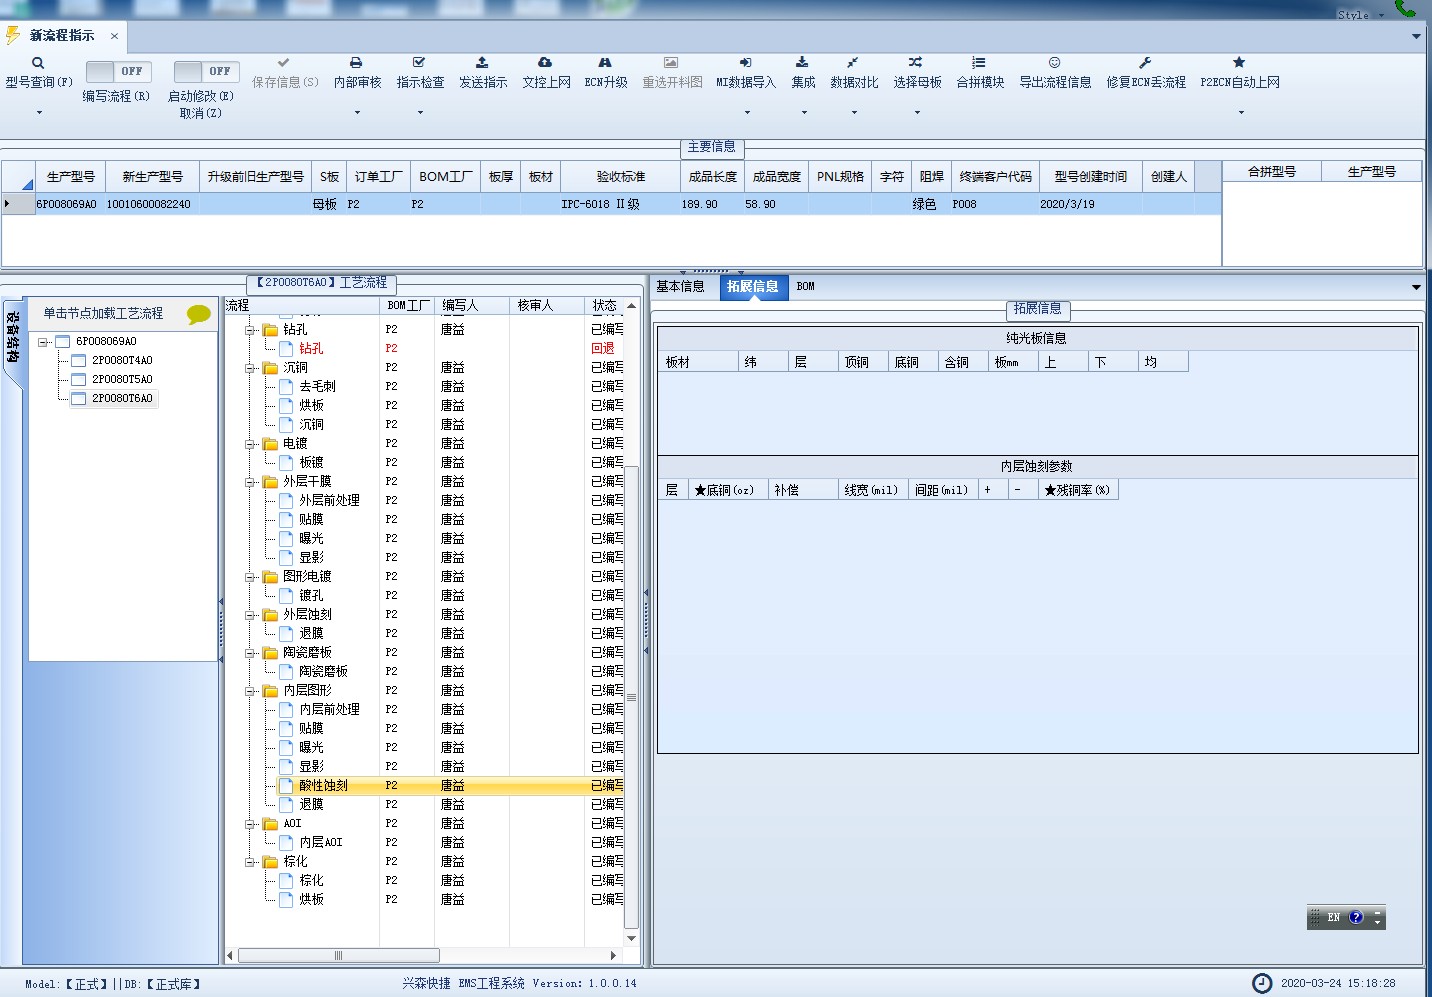Click the yellow chat bubble icon
This screenshot has height=997, width=1432.
pyautogui.click(x=199, y=314)
